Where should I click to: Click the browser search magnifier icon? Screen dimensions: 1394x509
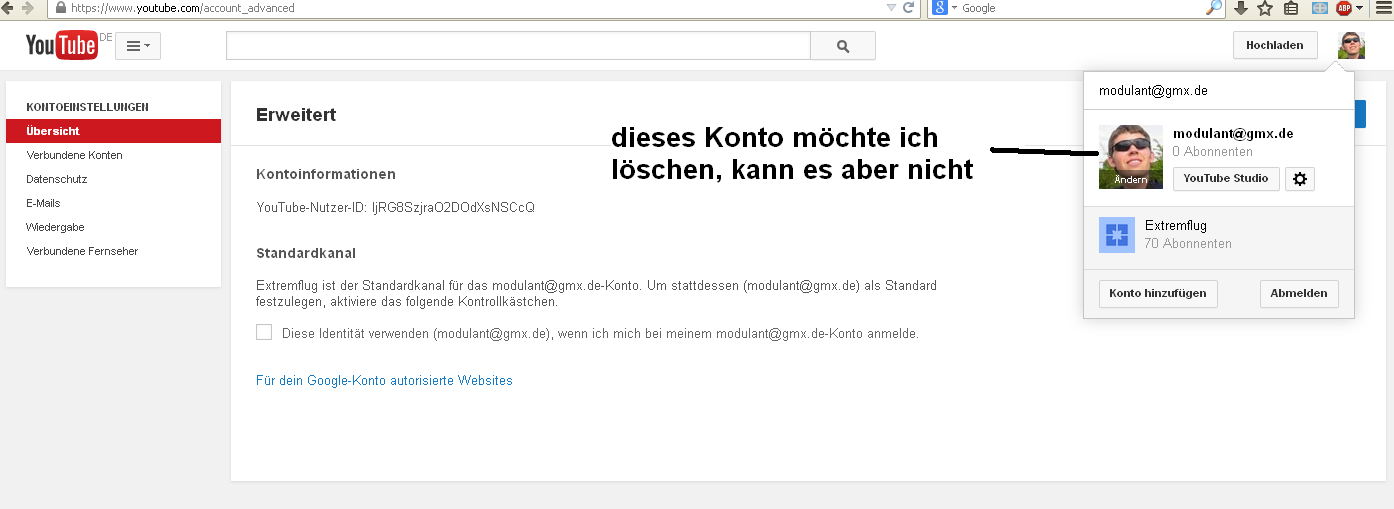(1214, 8)
